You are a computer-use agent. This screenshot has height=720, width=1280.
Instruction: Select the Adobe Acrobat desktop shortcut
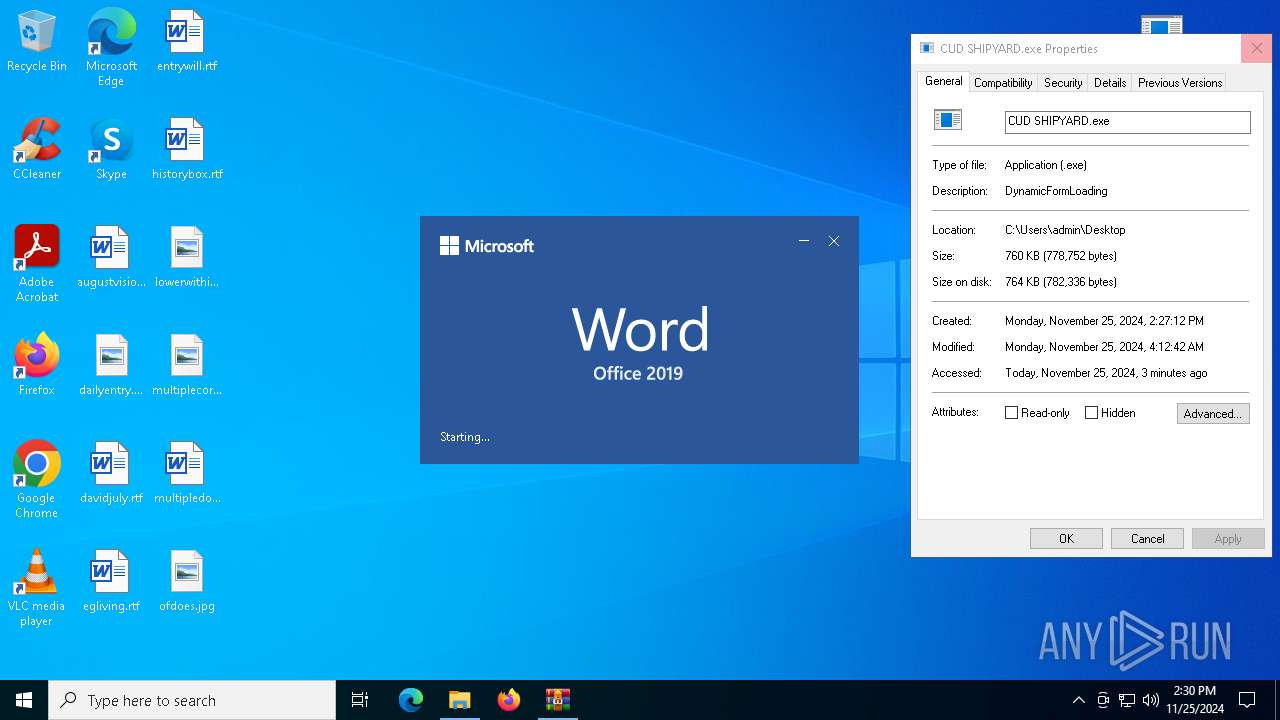[x=37, y=264]
